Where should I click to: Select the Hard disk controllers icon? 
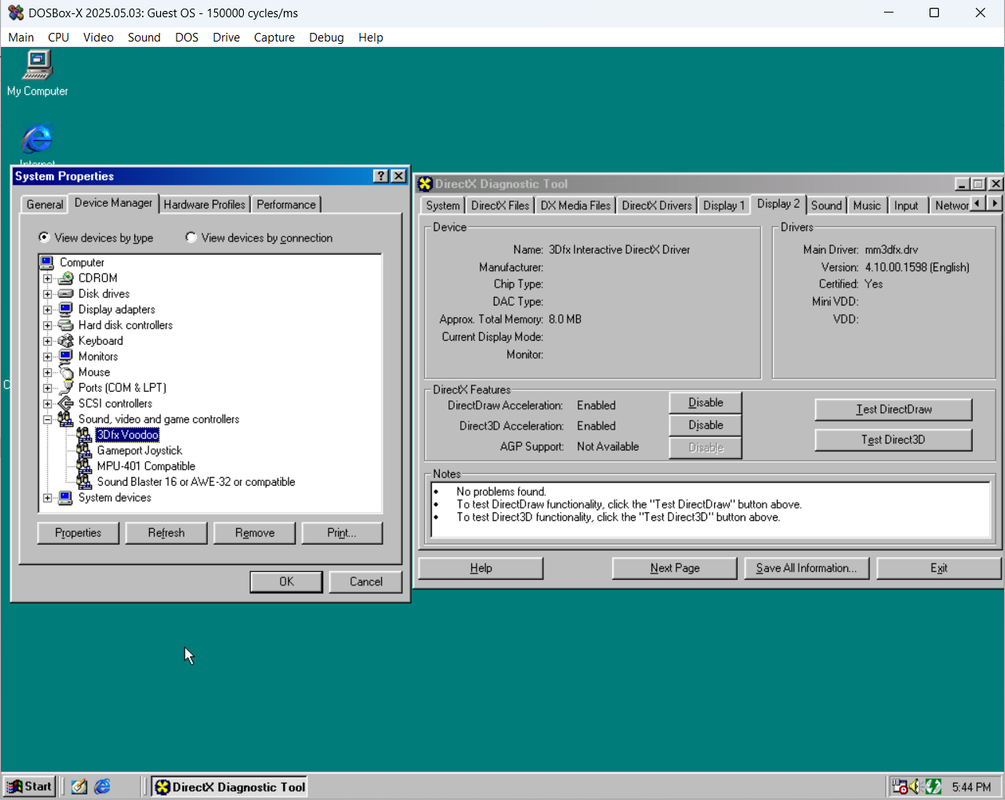(65, 325)
